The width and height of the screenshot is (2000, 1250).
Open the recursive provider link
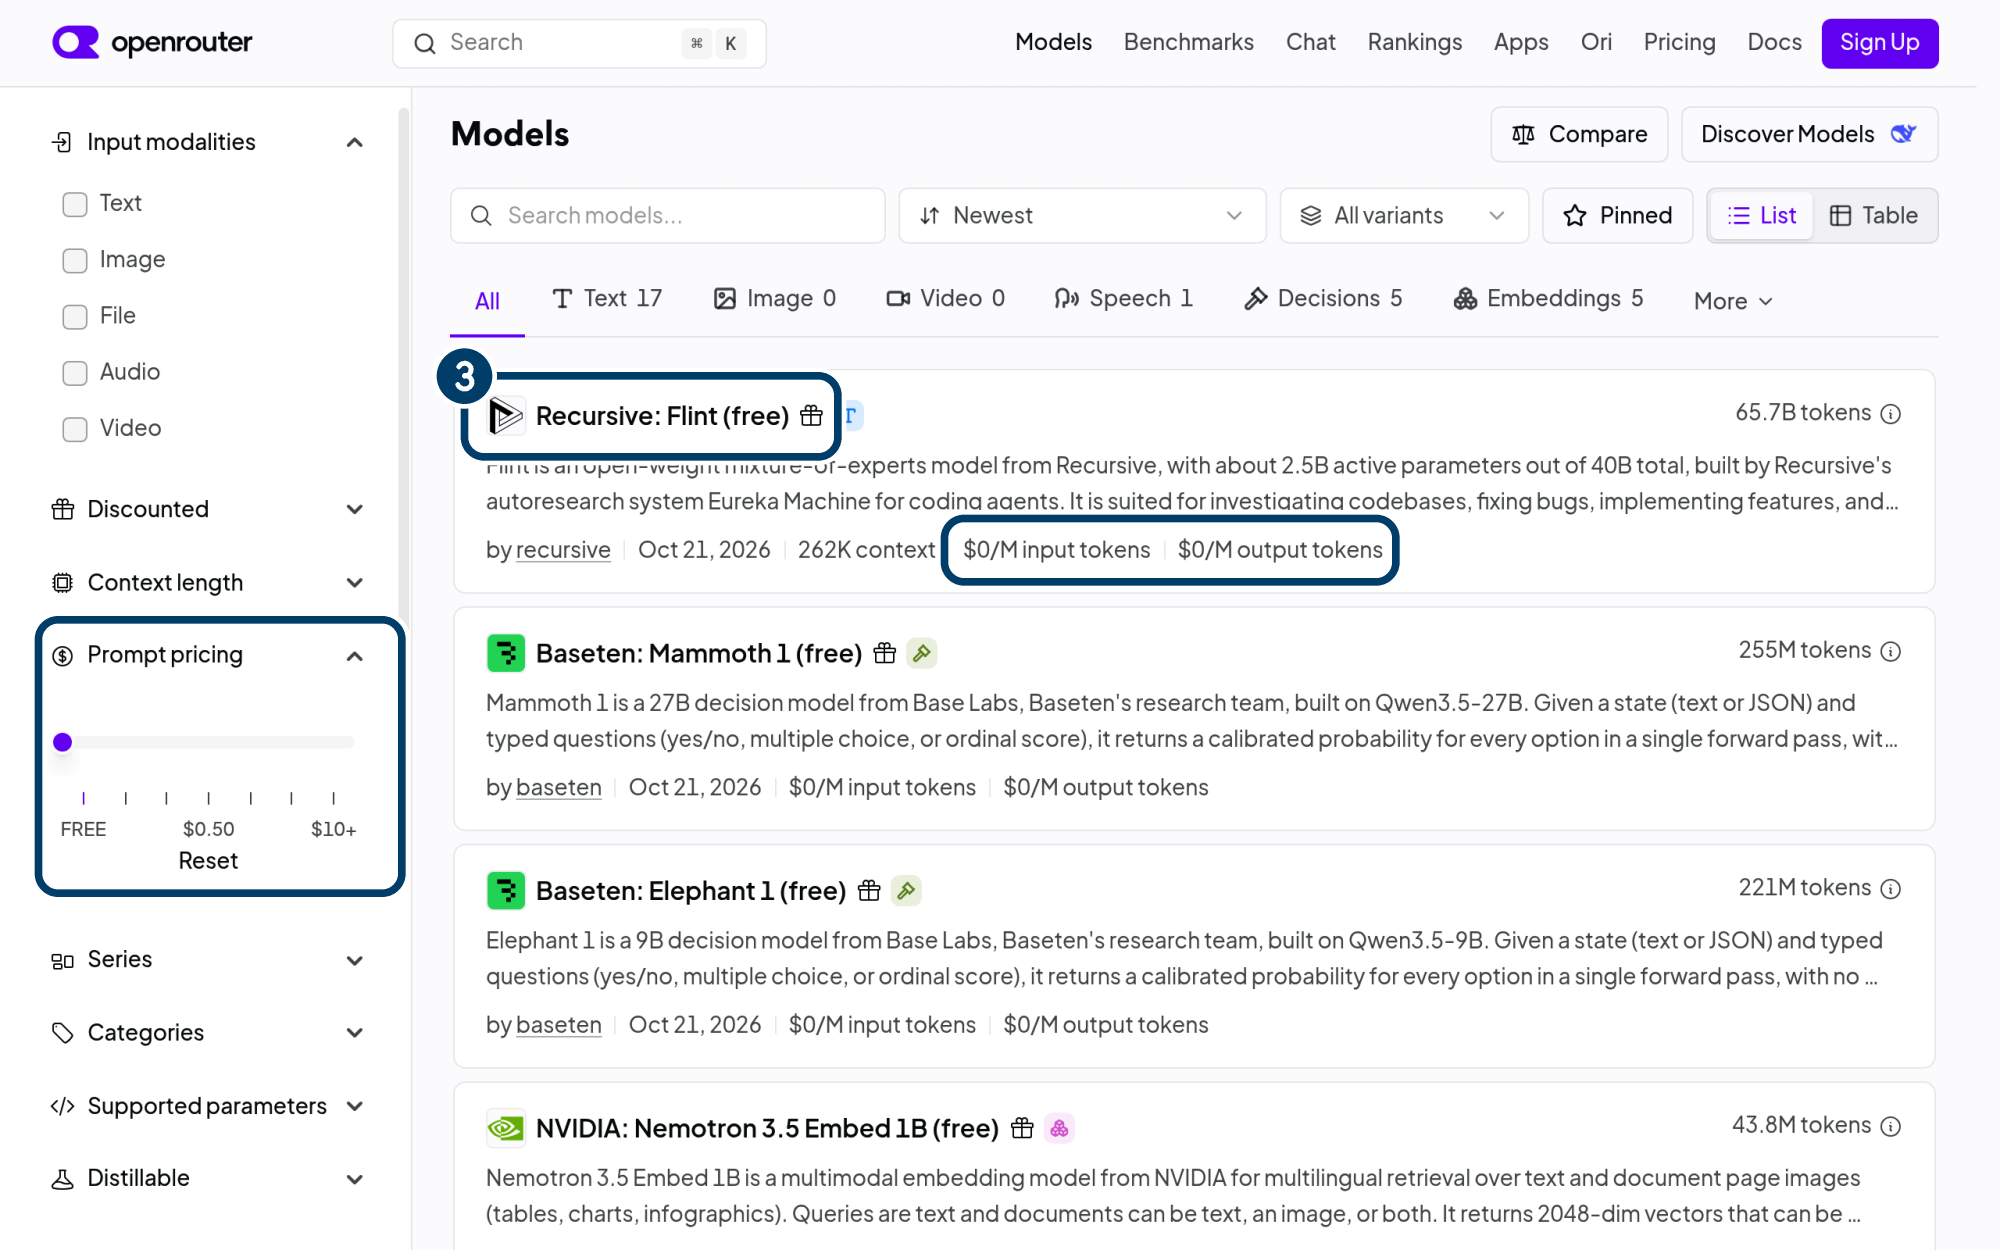pos(563,550)
